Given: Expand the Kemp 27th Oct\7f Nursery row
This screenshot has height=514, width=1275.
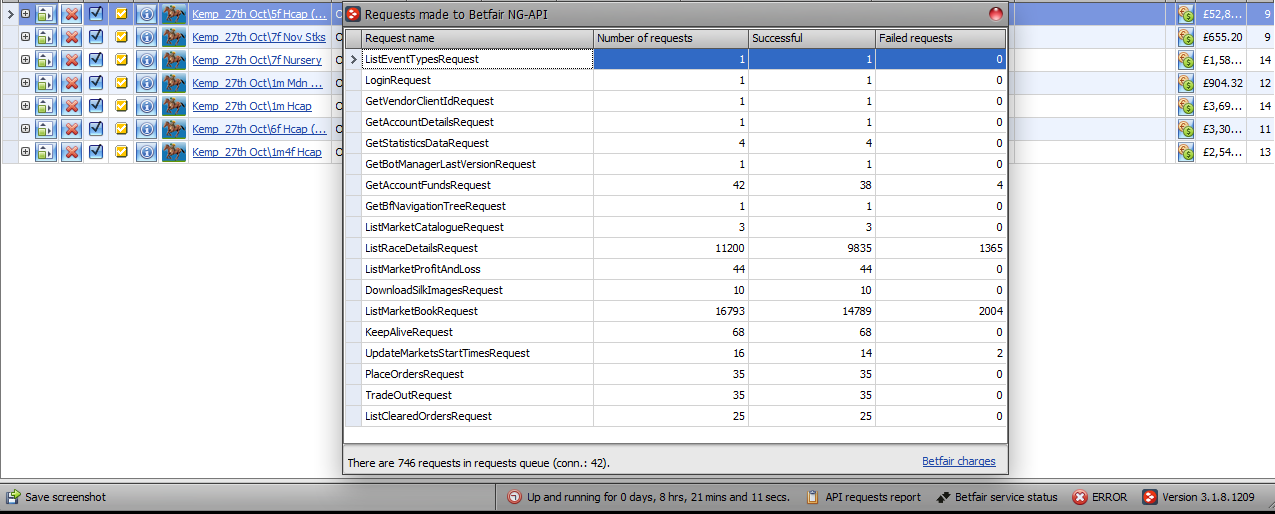Looking at the screenshot, I should pos(25,60).
